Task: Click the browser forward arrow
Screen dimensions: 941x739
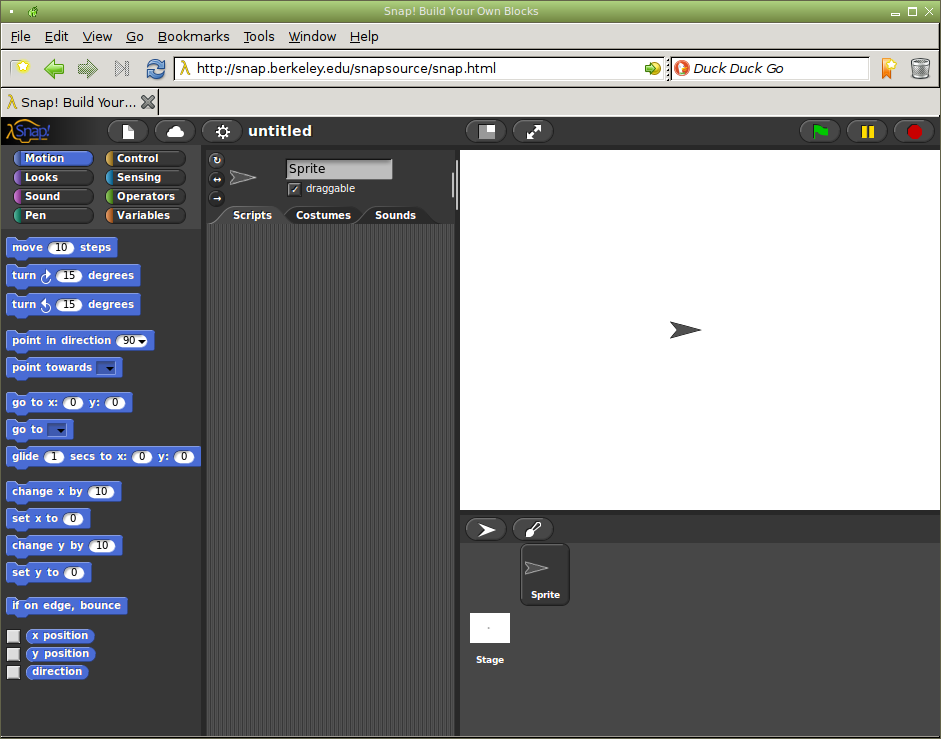Action: 88,68
